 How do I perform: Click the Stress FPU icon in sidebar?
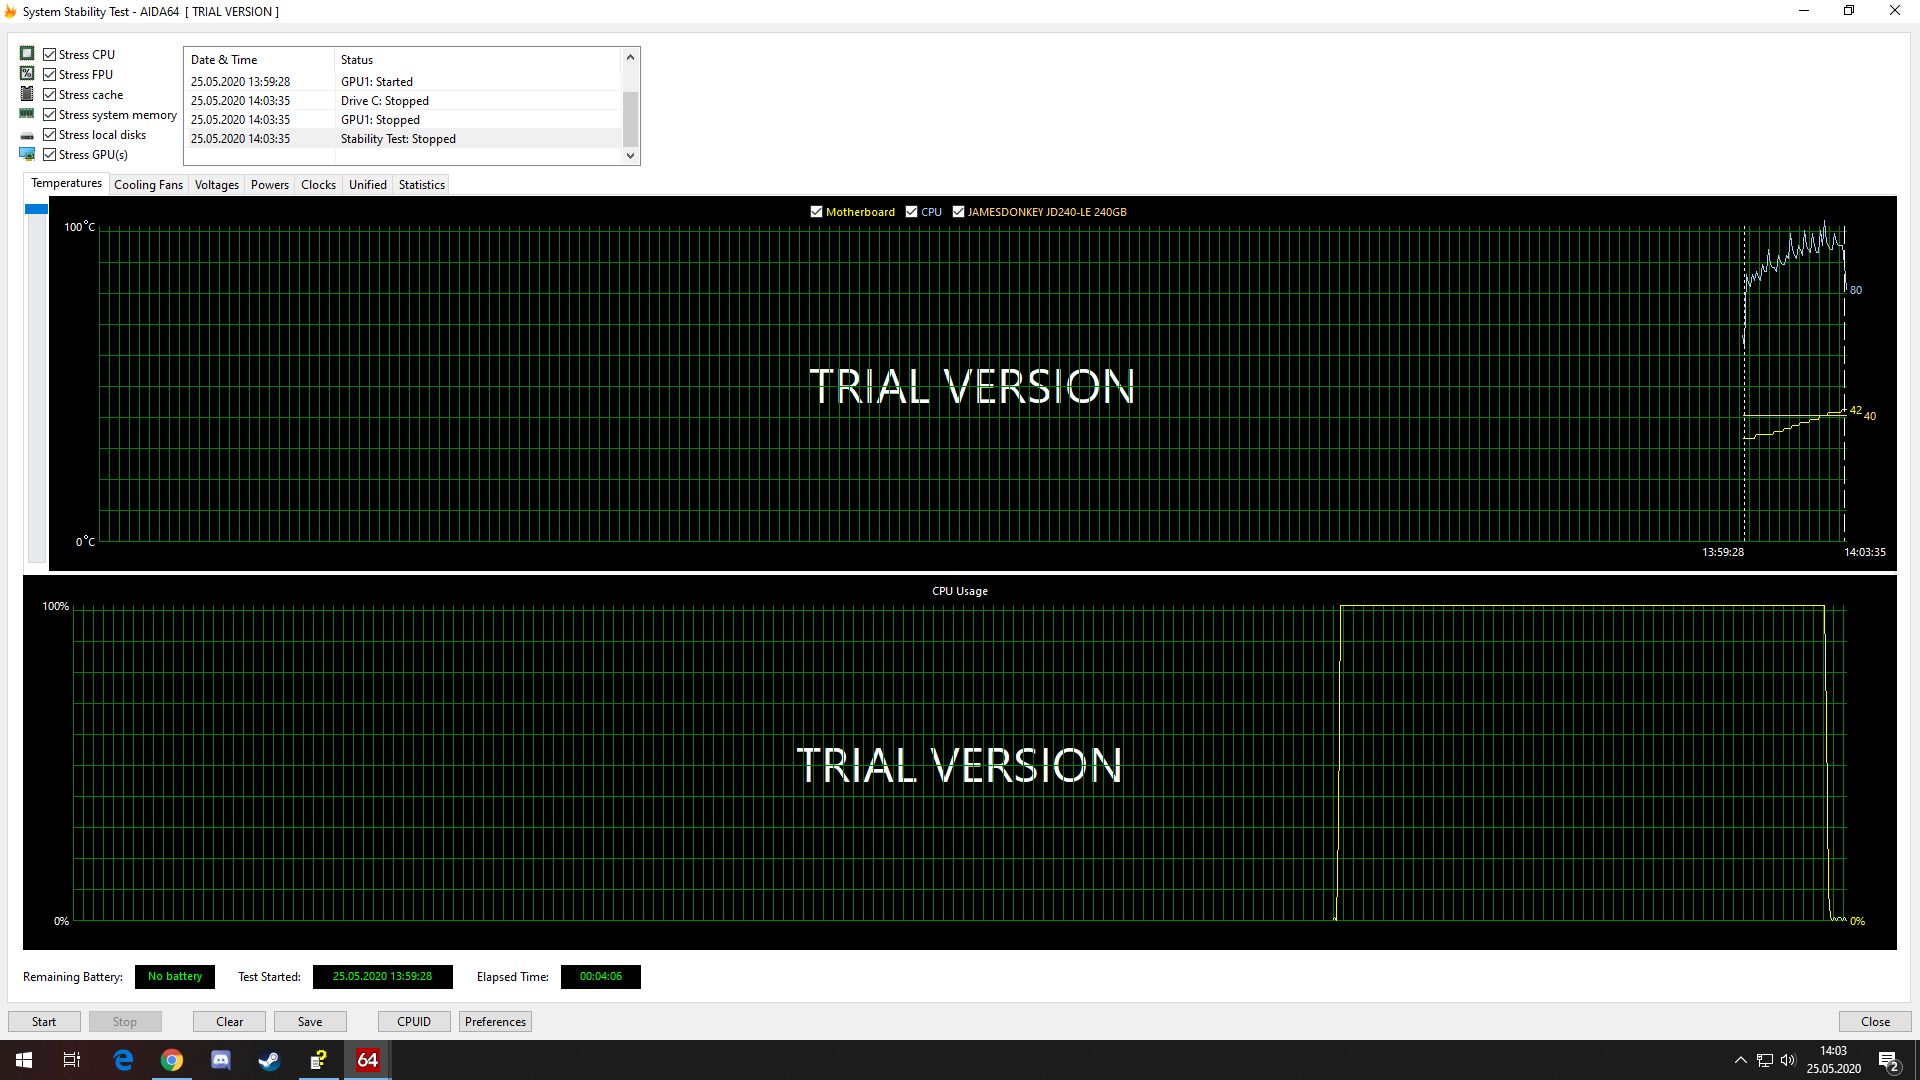[26, 74]
